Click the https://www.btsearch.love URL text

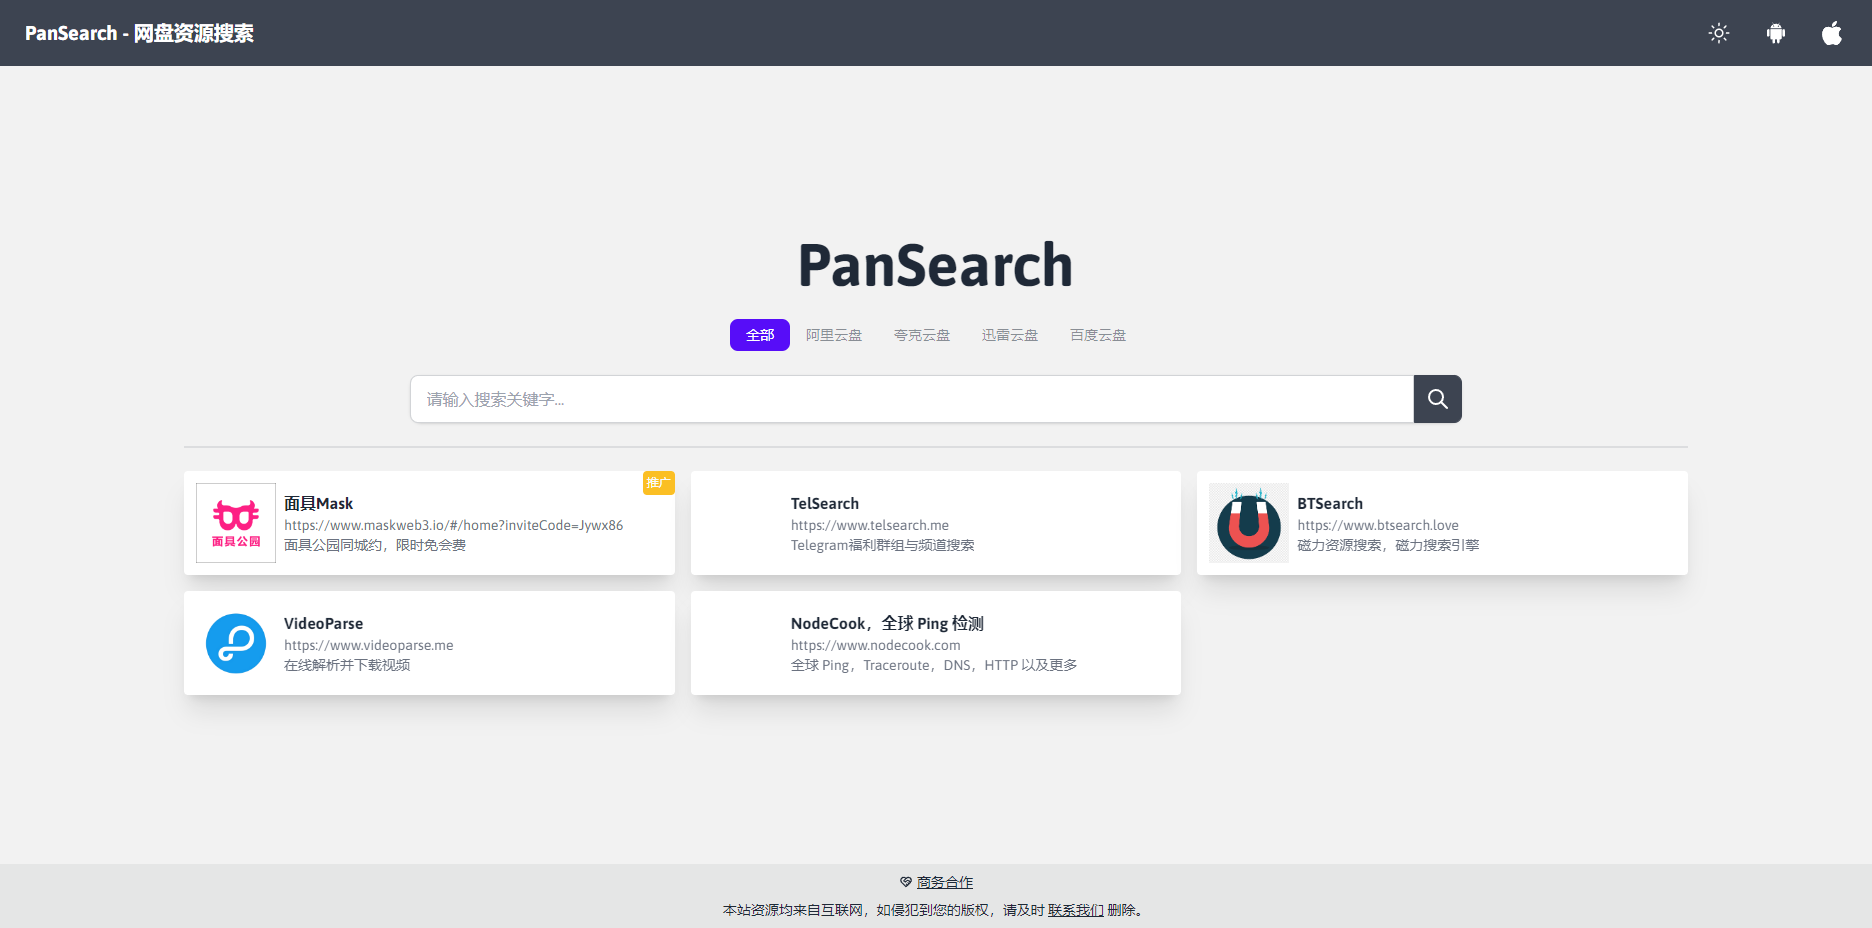click(1378, 525)
